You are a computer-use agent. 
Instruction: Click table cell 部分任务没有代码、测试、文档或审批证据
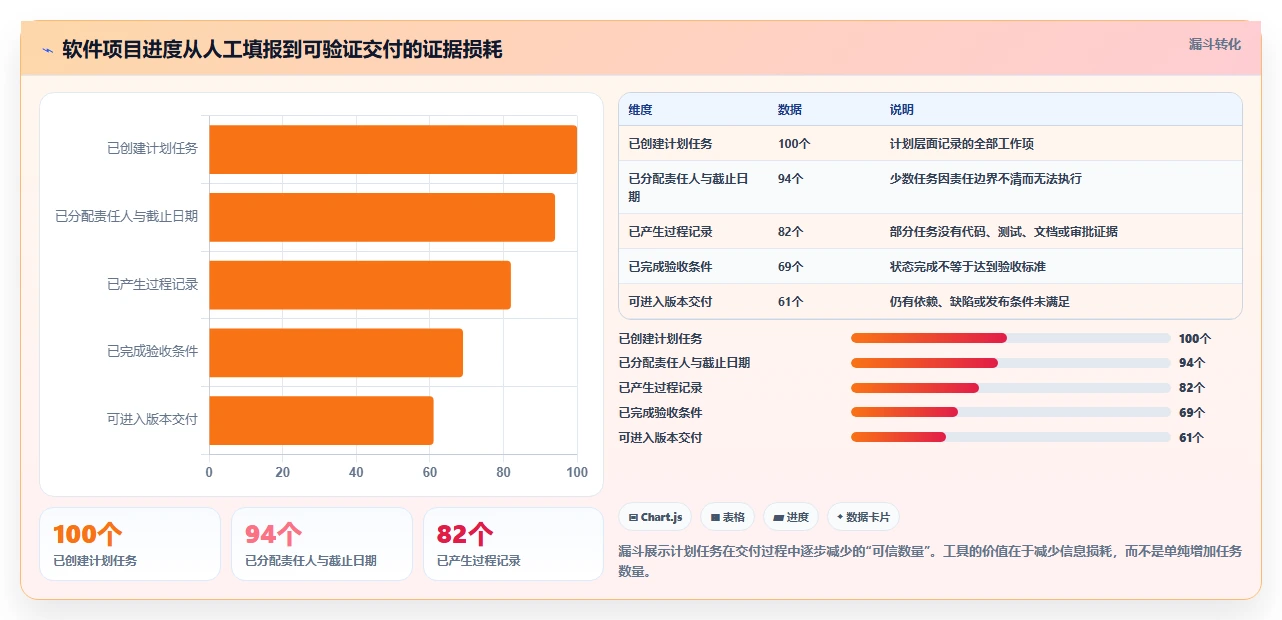(1004, 232)
